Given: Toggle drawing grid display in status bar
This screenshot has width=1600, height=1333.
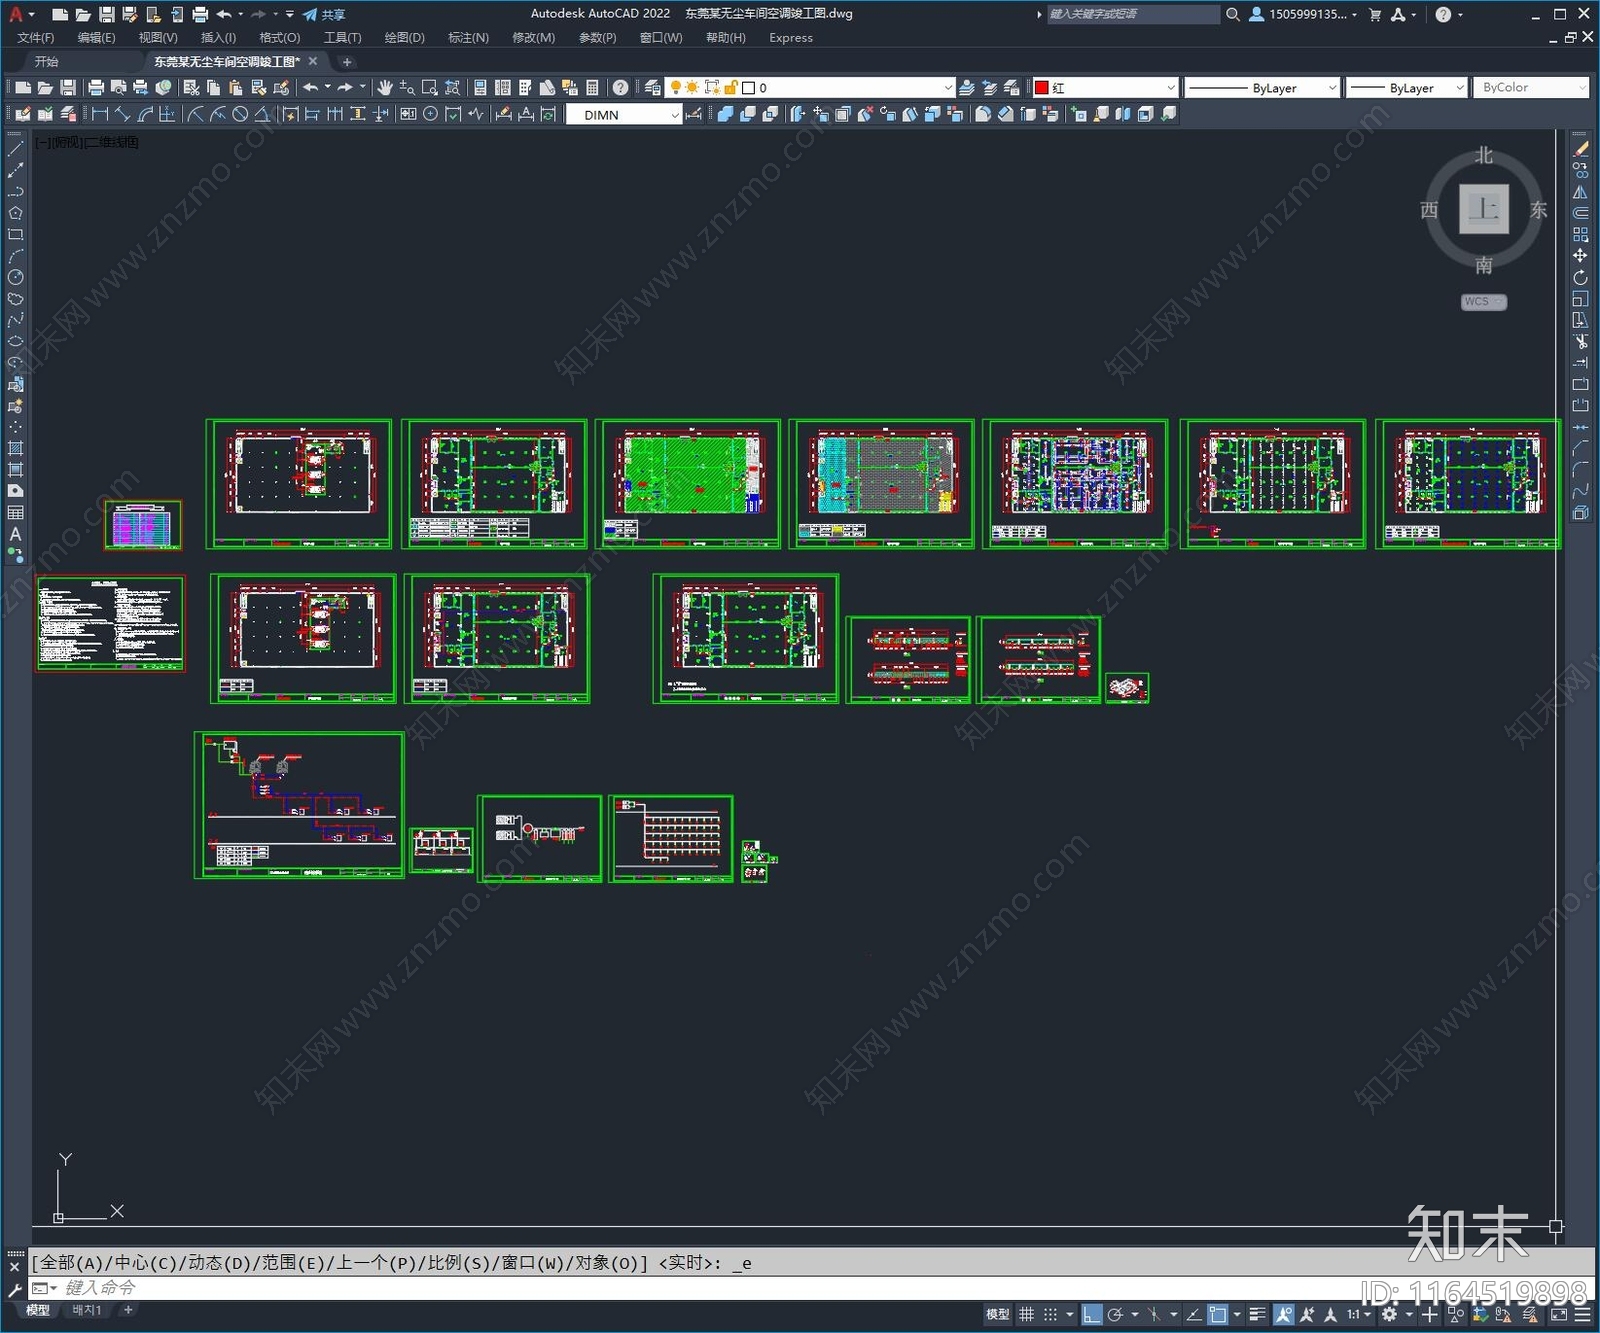Looking at the screenshot, I should click(1027, 1314).
